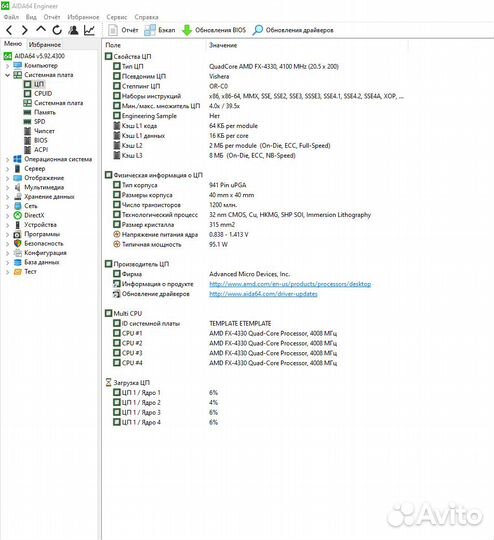The image size is (494, 540).
Task: Click the Безопасность shield icon
Action: pyautogui.click(x=18, y=243)
